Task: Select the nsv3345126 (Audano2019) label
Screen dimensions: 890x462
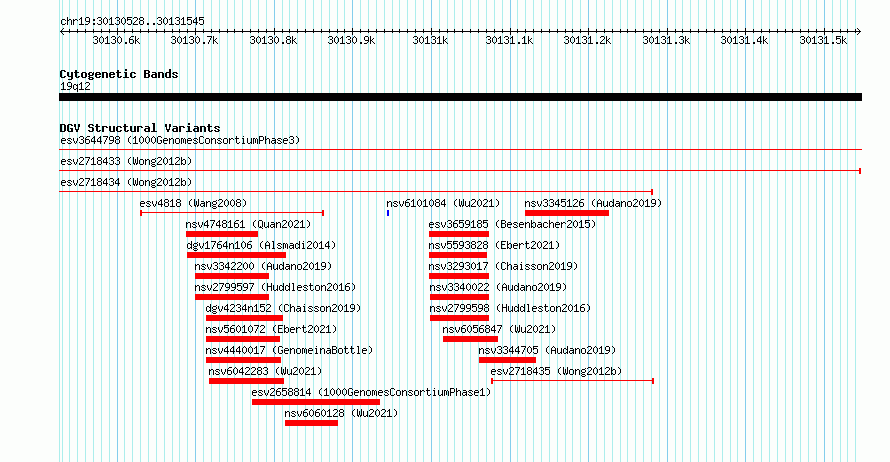Action: click(x=593, y=203)
